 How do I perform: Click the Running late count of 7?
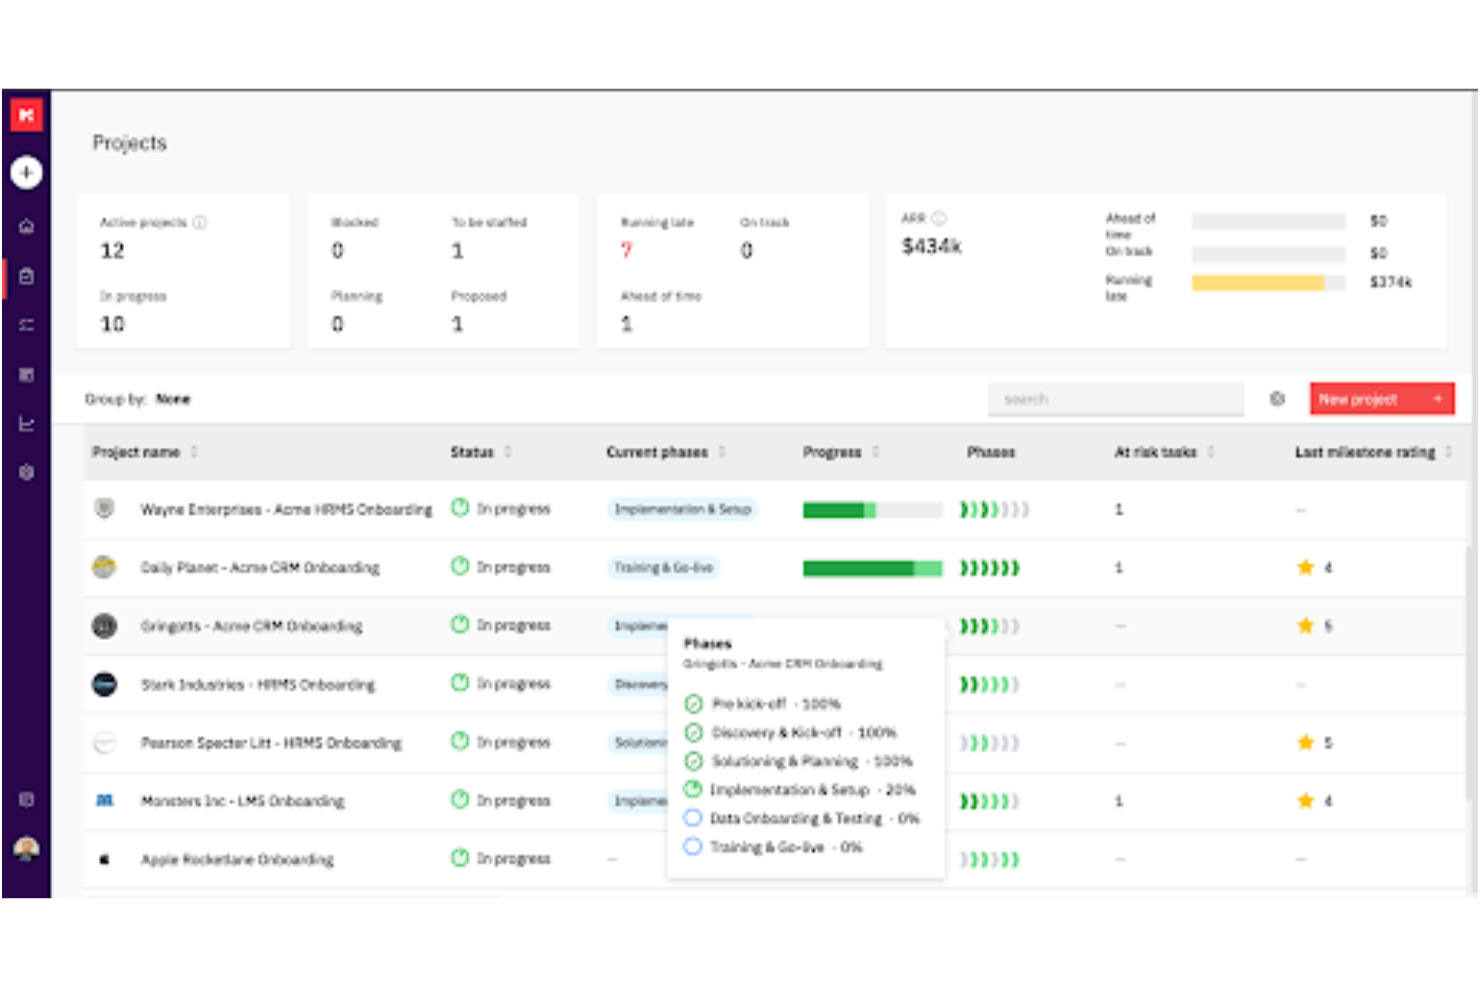(x=626, y=251)
